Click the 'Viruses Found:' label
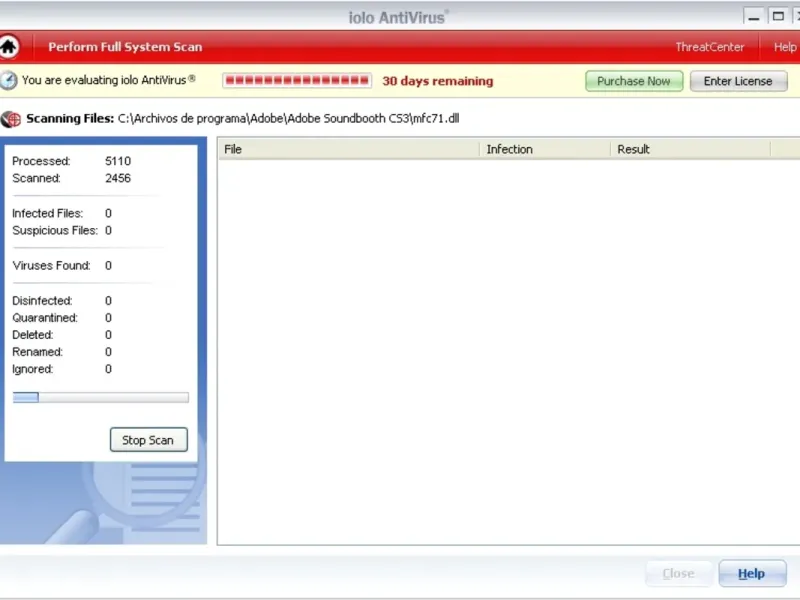Screen dimensions: 800x600 coord(51,266)
